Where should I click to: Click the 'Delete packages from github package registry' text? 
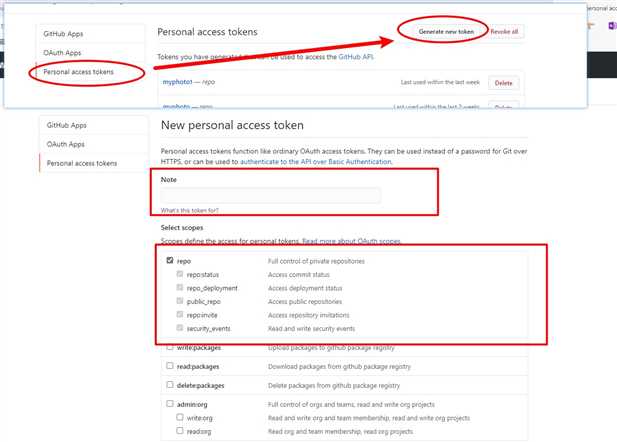point(334,386)
